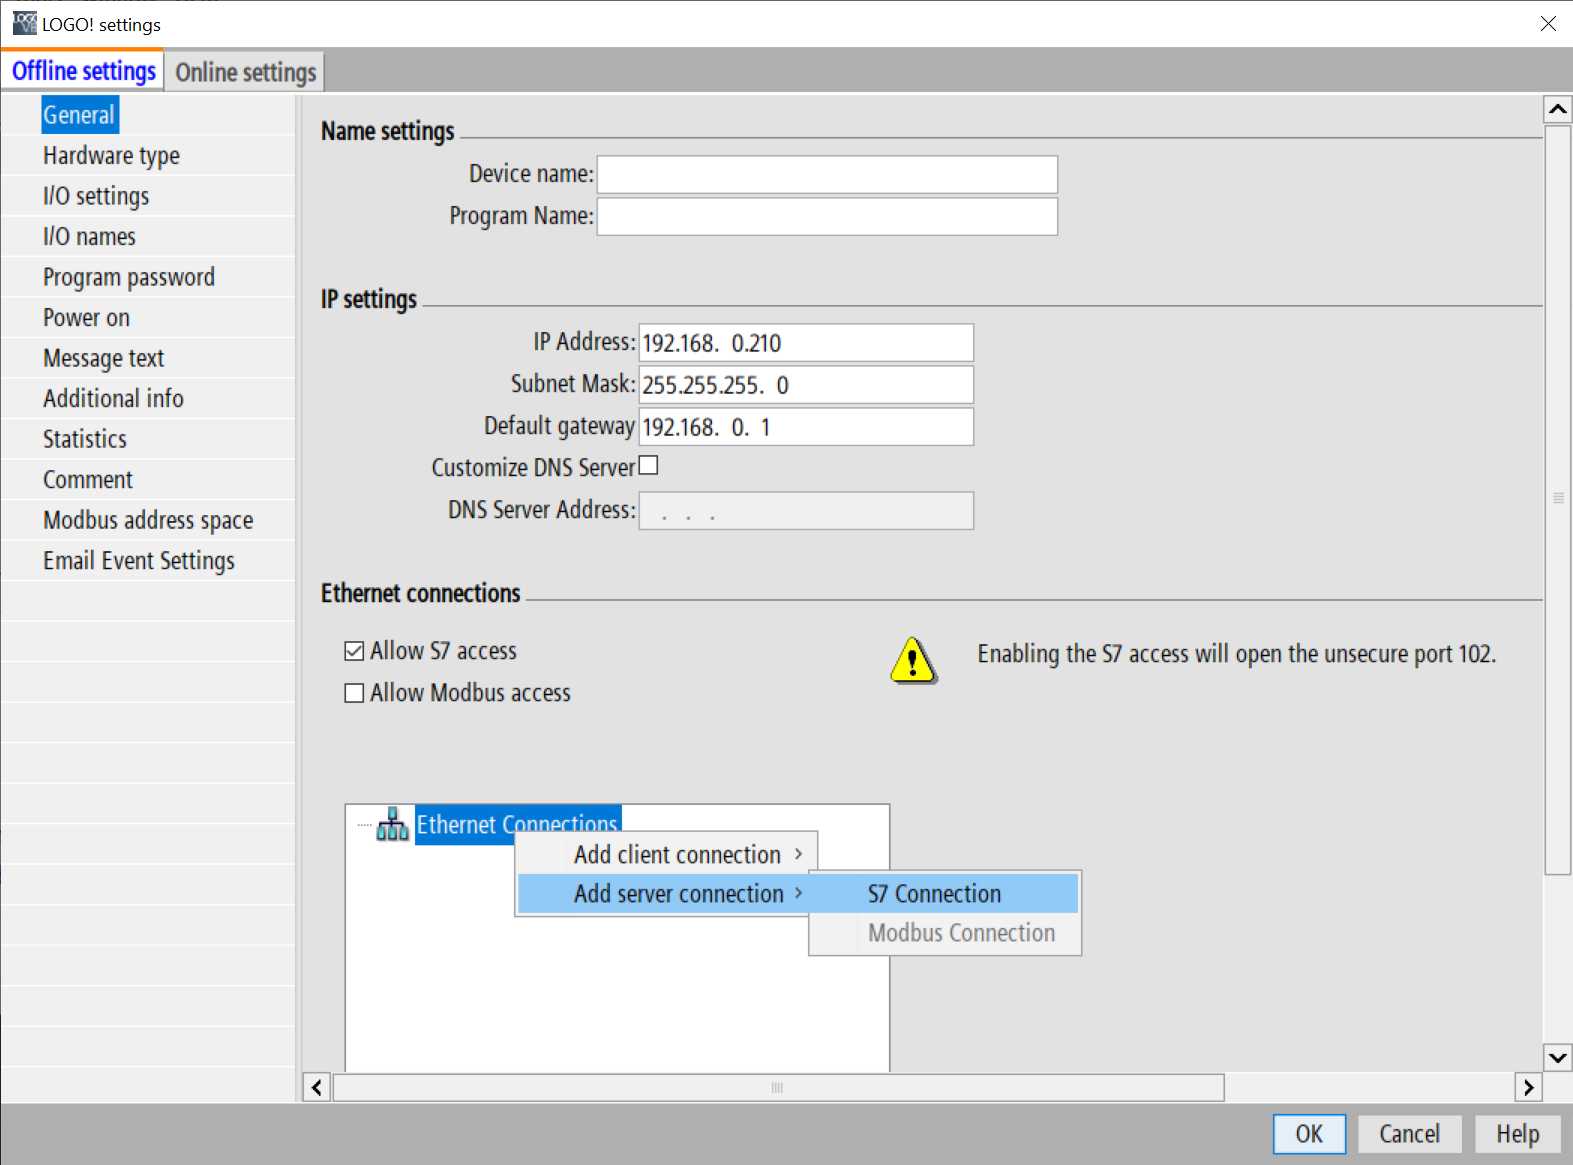Open Additional info settings
Viewport: 1573px width, 1165px height.
113,399
